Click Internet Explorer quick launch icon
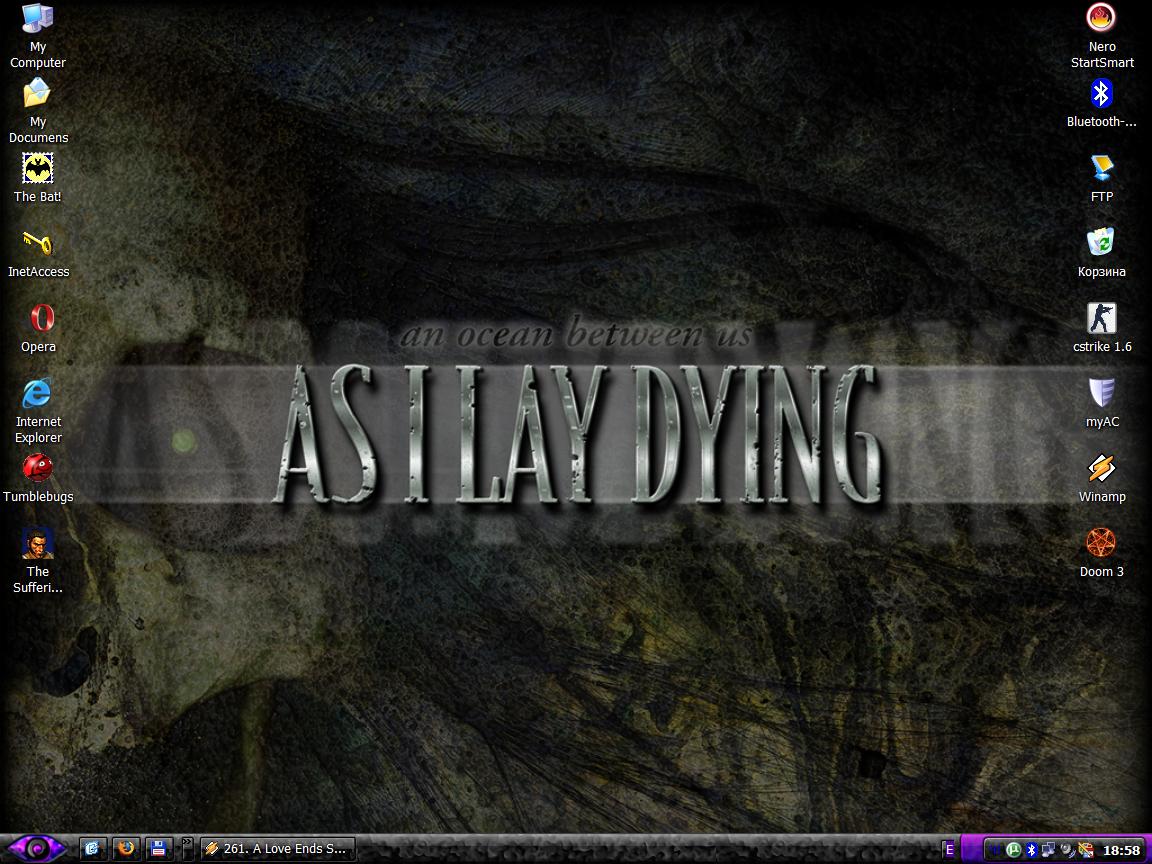 (x=93, y=849)
